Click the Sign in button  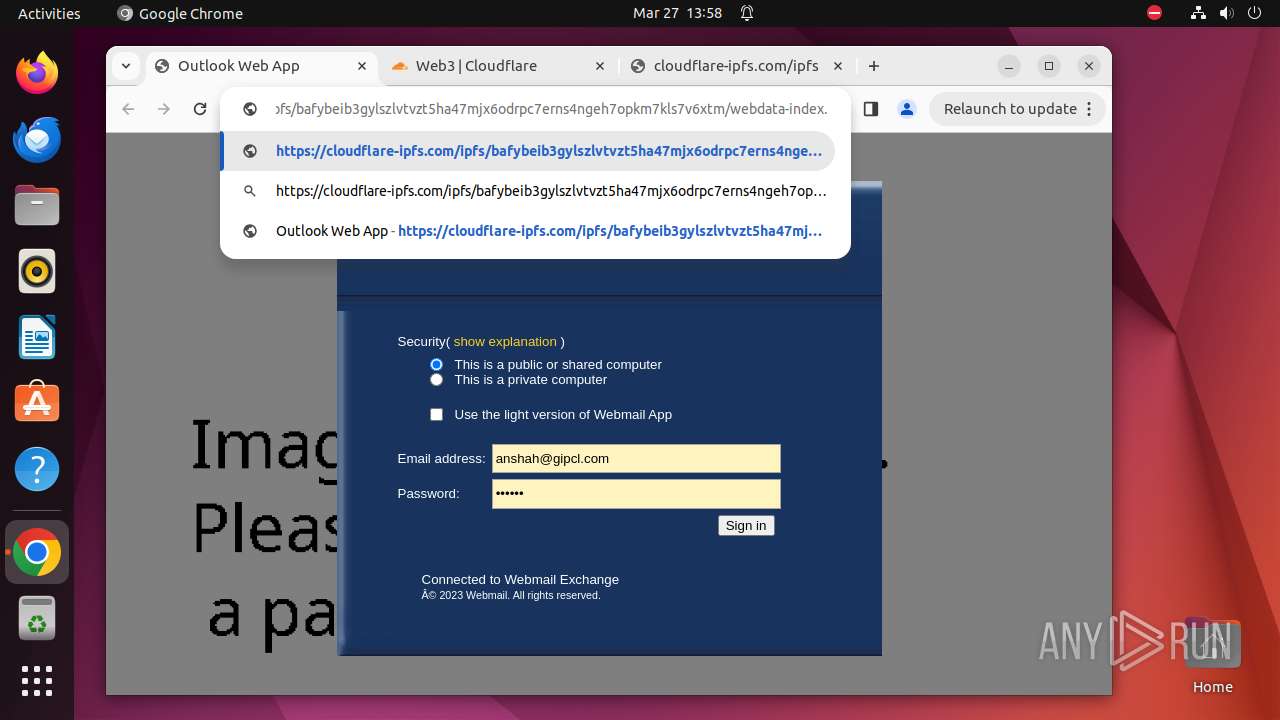(746, 526)
